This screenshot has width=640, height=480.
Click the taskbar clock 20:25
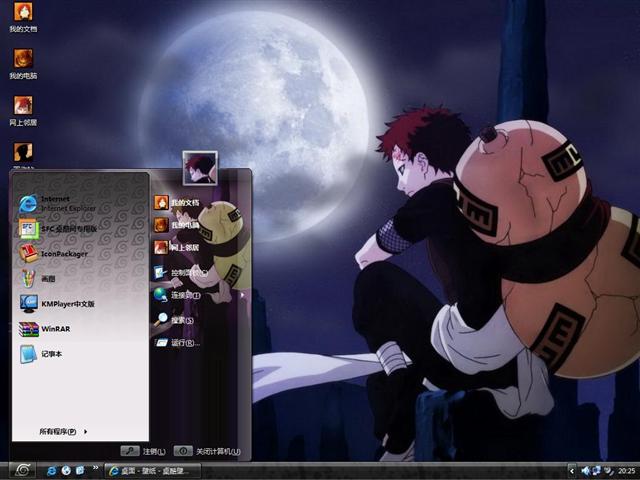(x=626, y=471)
